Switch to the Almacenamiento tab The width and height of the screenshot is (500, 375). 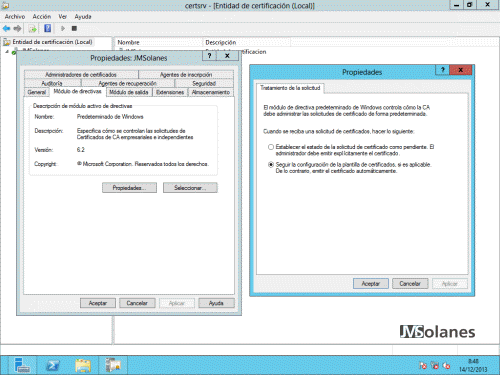[x=211, y=92]
